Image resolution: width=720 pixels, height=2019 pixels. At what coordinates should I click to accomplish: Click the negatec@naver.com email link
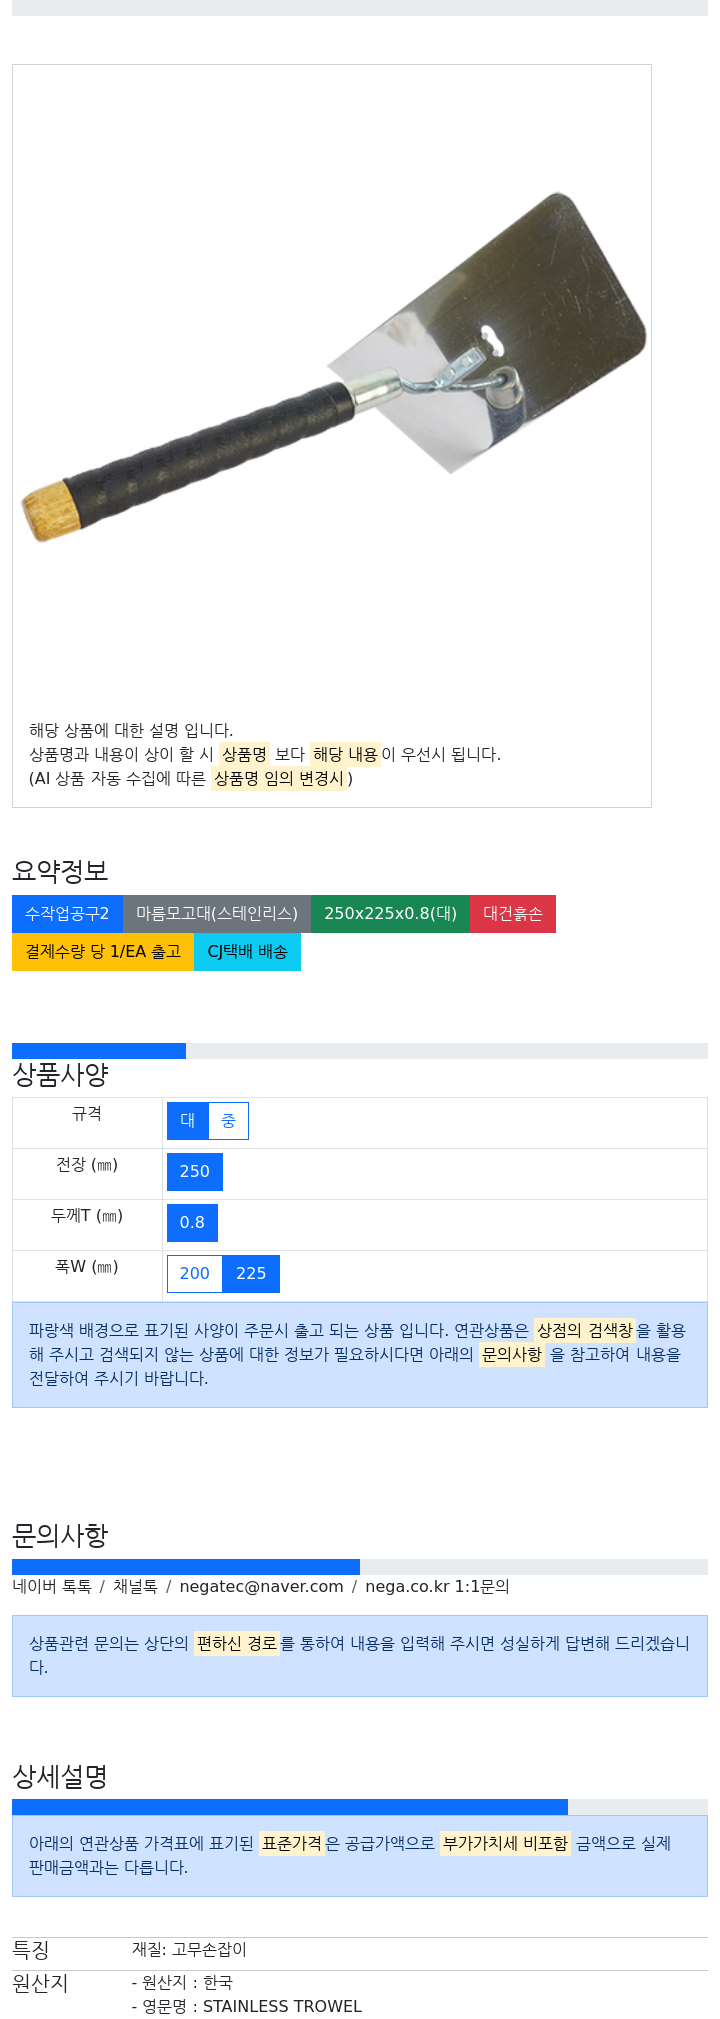(262, 1587)
